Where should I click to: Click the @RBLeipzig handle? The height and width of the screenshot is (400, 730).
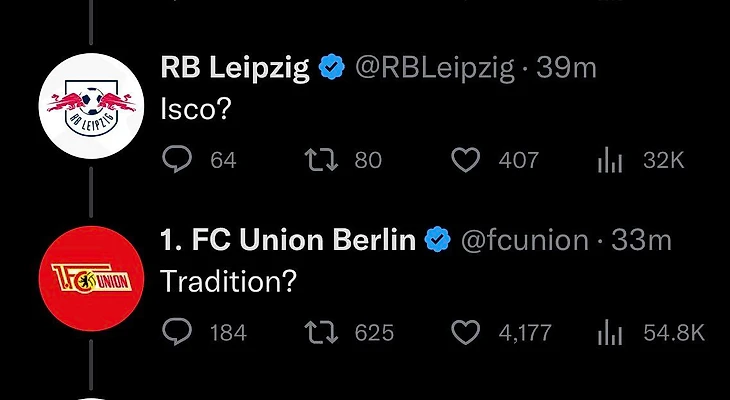coord(432,68)
